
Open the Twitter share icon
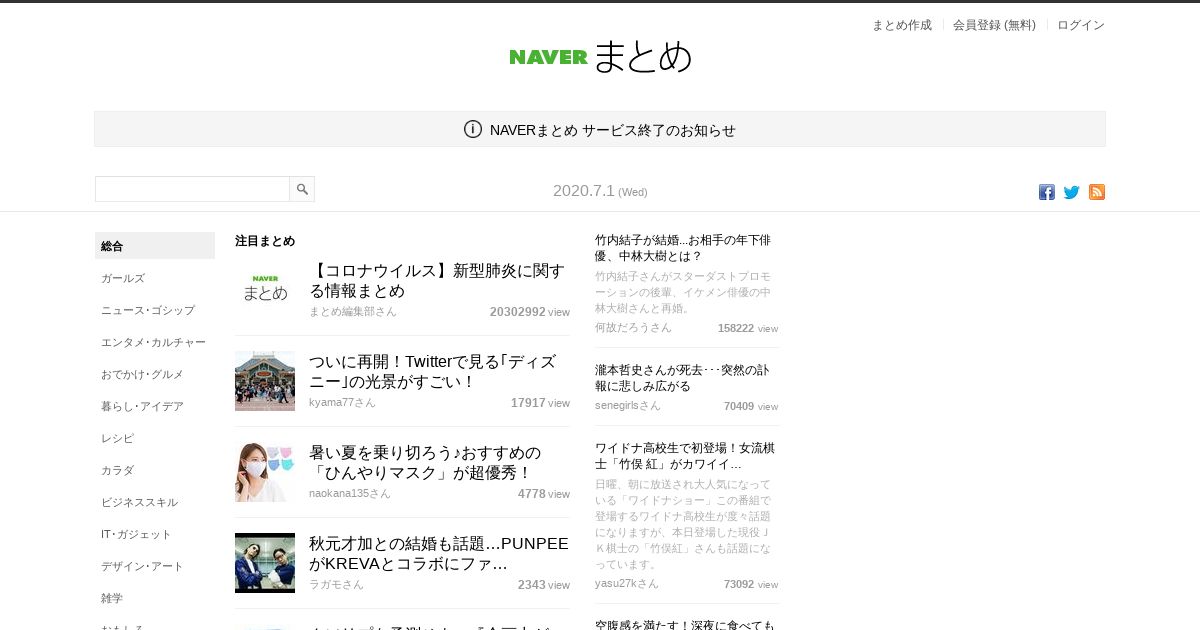[1071, 192]
